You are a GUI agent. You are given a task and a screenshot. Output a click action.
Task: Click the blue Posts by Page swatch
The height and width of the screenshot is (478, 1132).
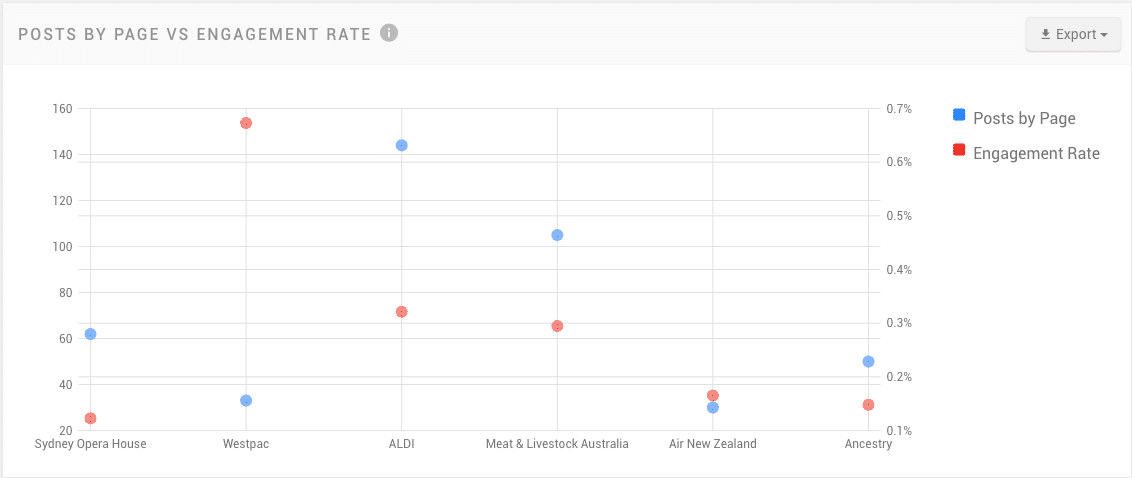(x=959, y=116)
